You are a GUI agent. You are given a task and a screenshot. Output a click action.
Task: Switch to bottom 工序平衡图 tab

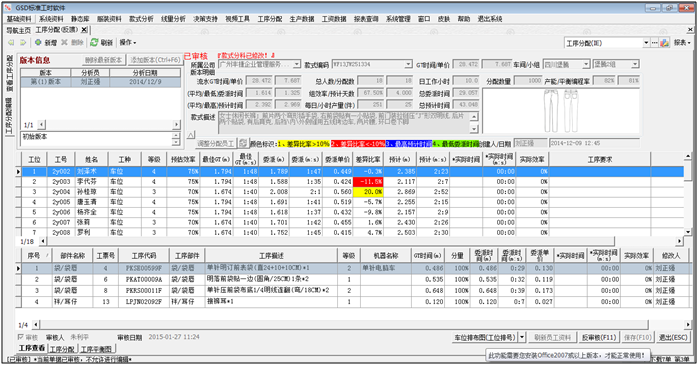click(x=97, y=349)
